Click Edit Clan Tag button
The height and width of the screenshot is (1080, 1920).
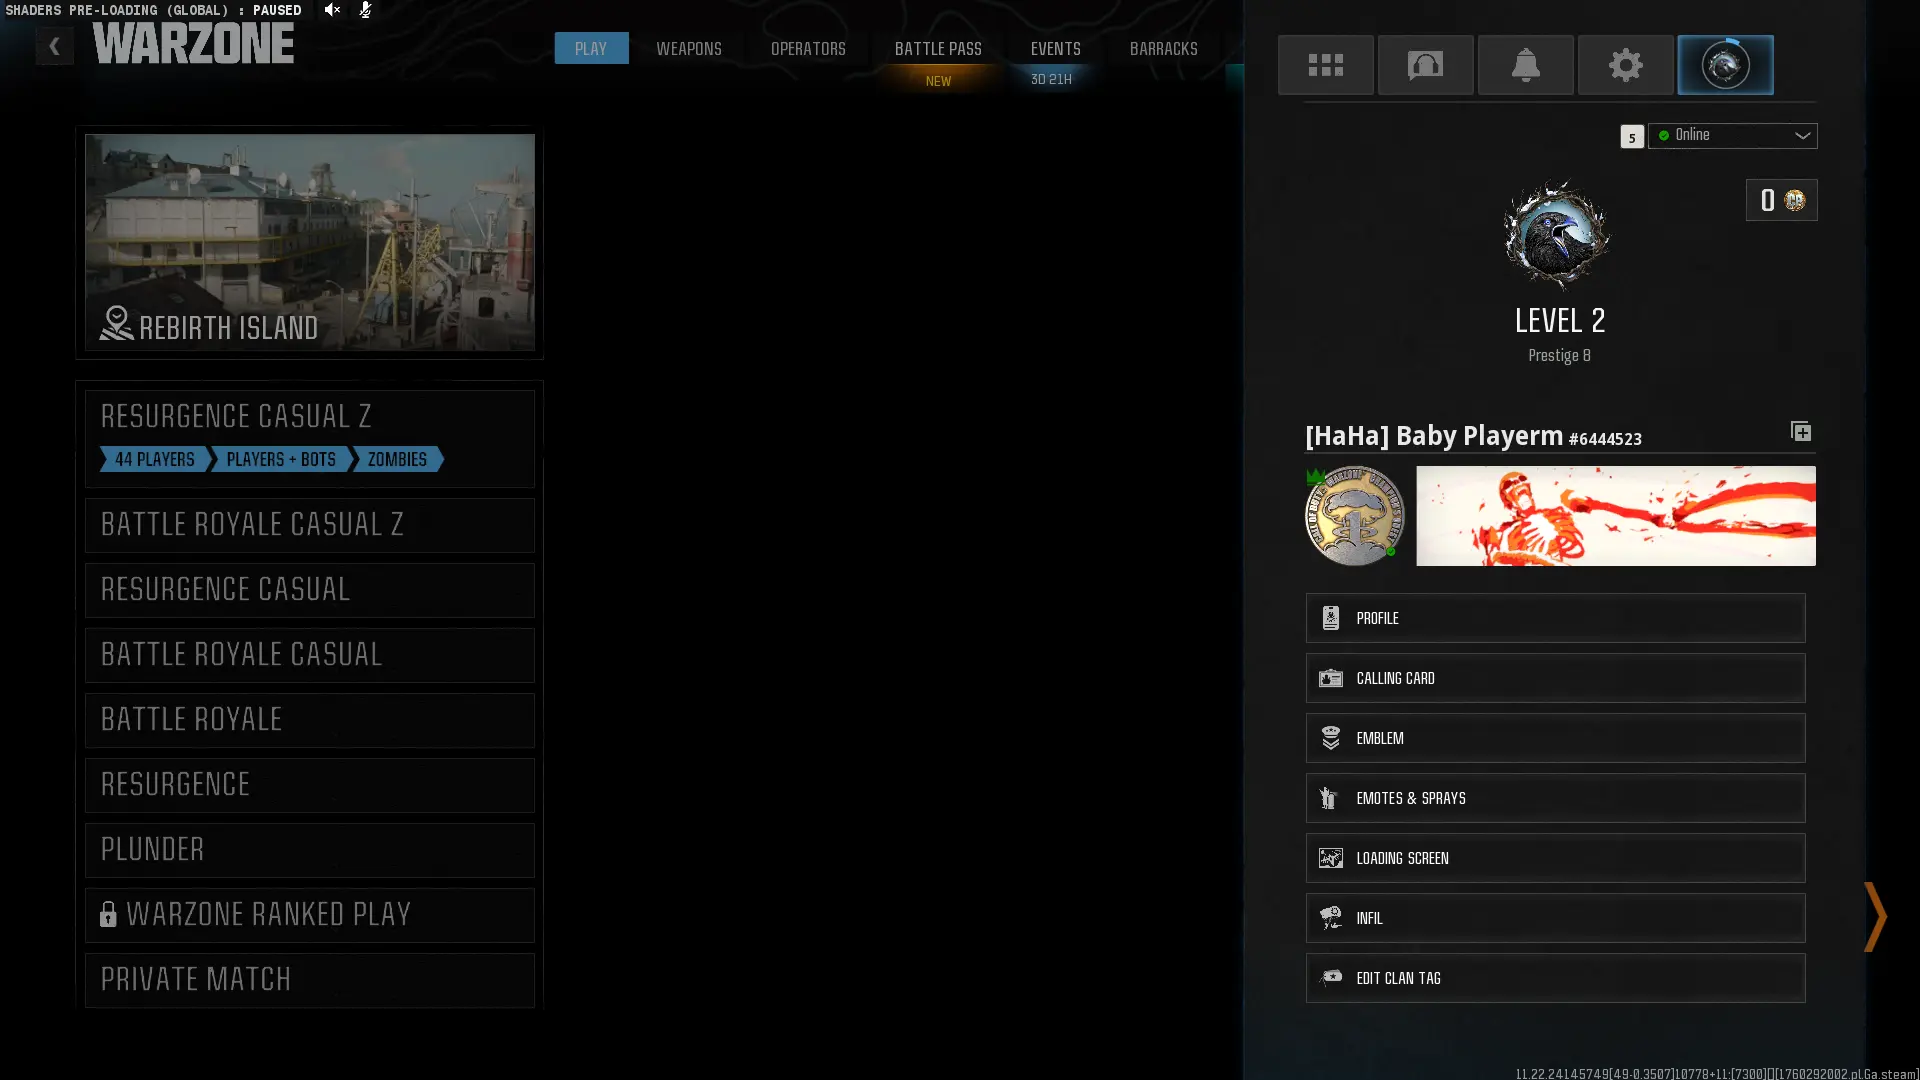[1555, 978]
